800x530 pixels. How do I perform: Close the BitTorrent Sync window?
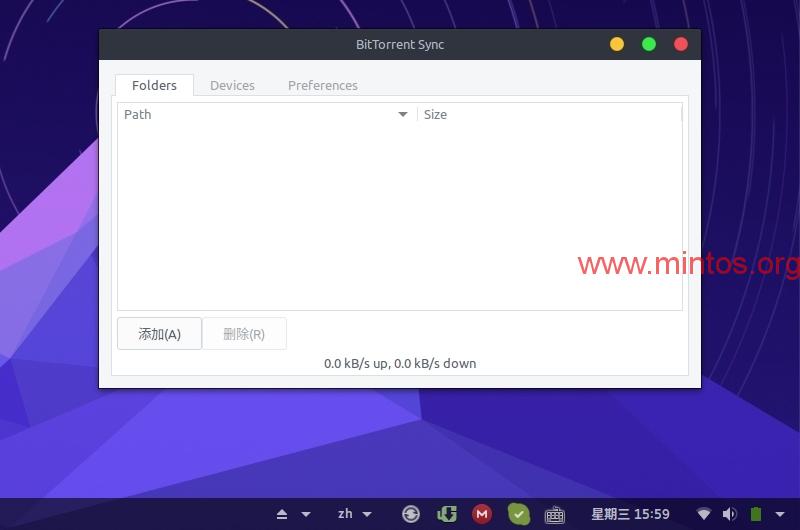point(681,44)
